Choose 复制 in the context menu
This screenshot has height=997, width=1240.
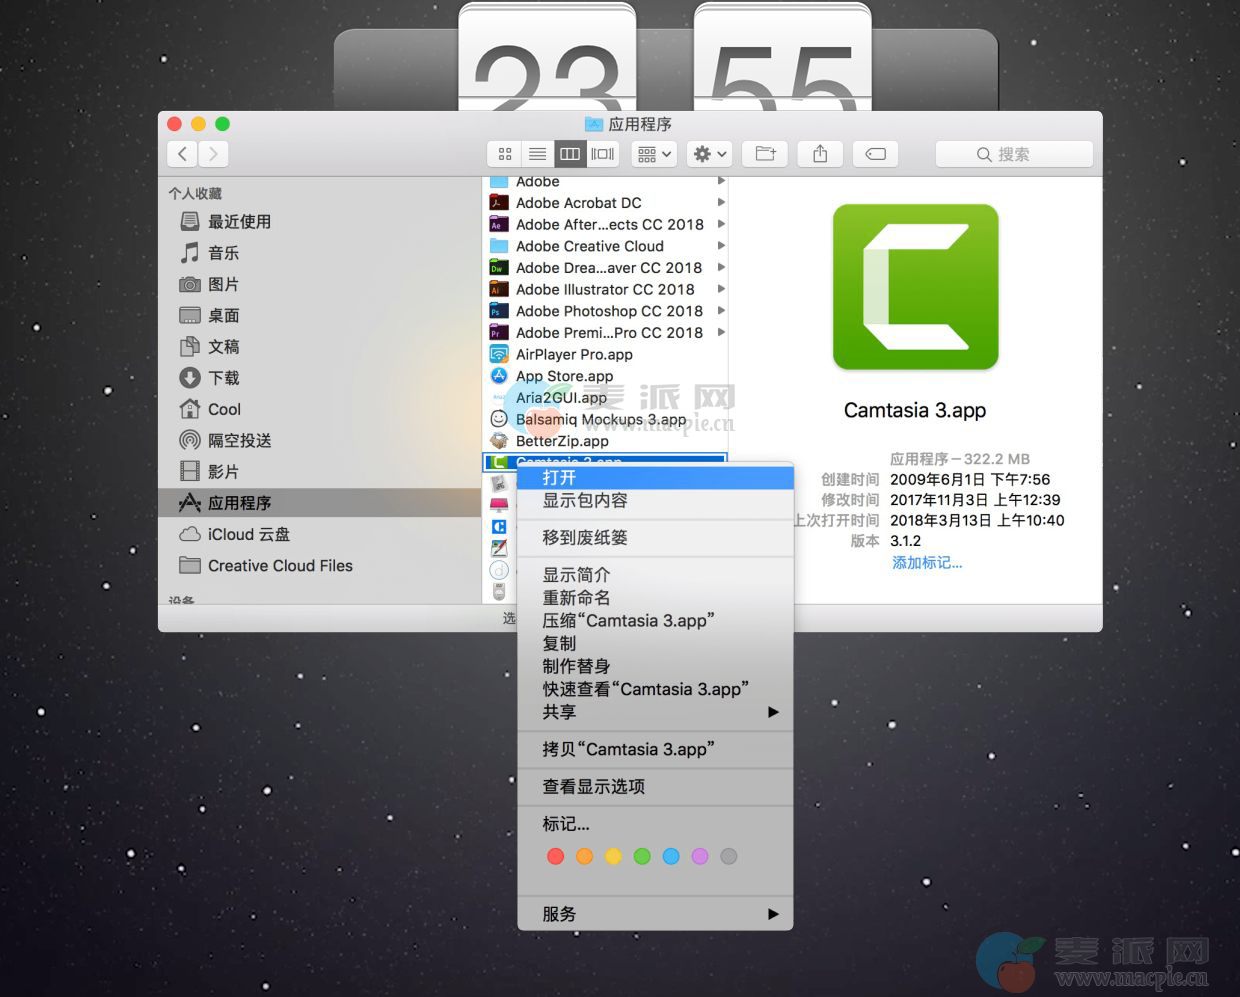[x=655, y=643]
